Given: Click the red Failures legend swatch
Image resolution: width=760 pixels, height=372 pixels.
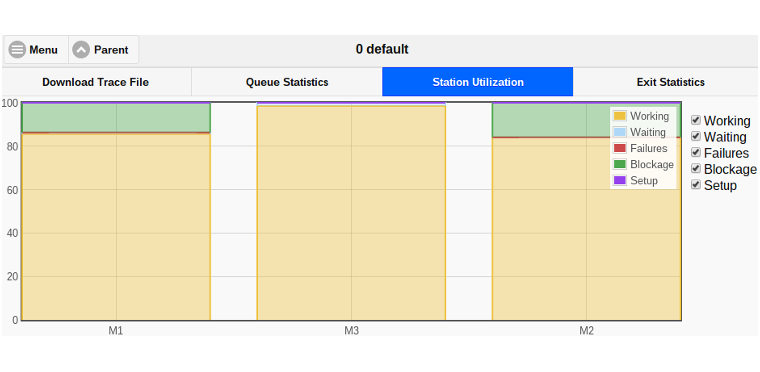Looking at the screenshot, I should (x=619, y=148).
